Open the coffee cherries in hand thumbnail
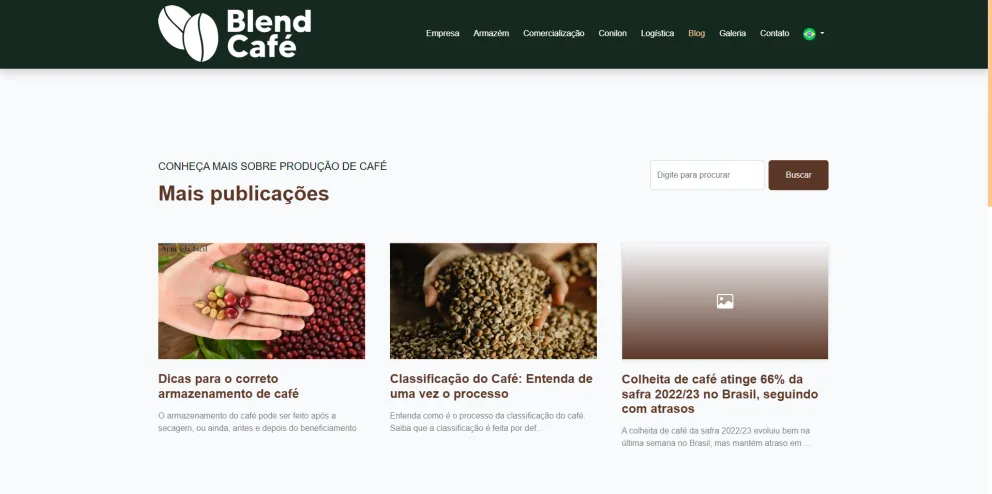The height and width of the screenshot is (494, 992). pyautogui.click(x=261, y=301)
